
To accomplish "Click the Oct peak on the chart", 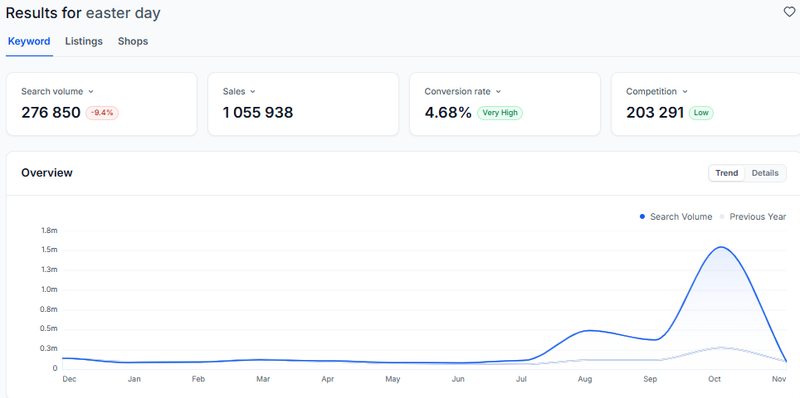I will click(721, 247).
